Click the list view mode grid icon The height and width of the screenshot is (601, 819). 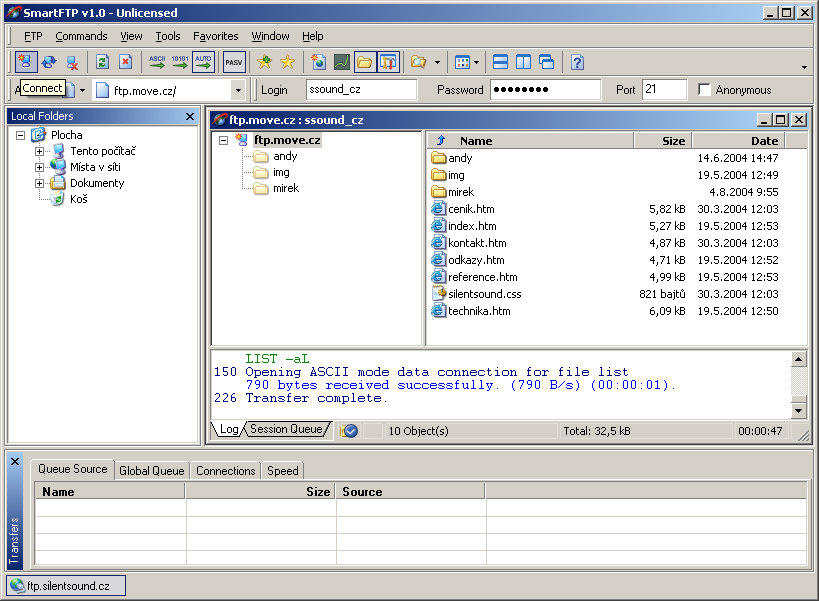(463, 63)
